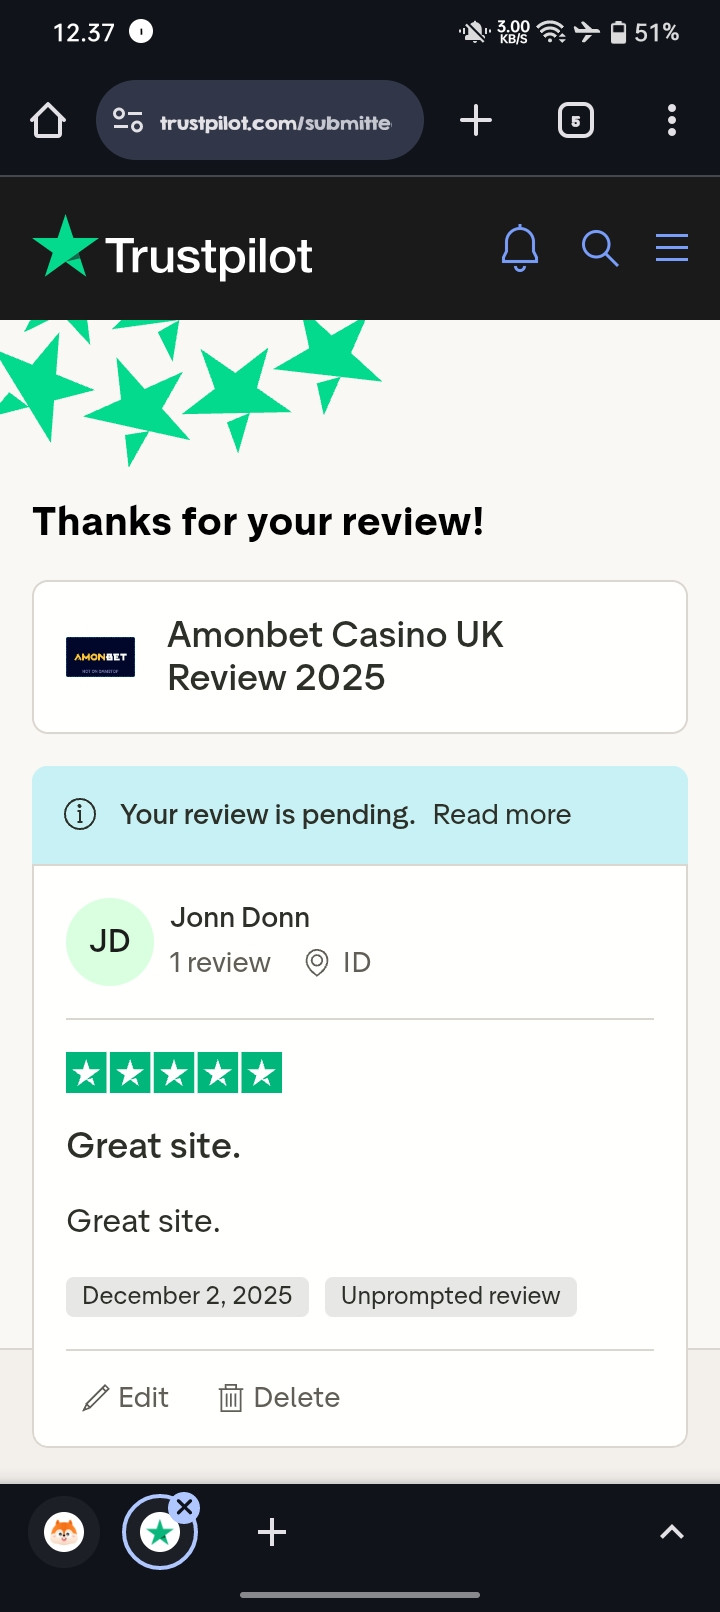Image resolution: width=720 pixels, height=1612 pixels.
Task: Open the Trustpilot hamburger menu
Action: click(x=672, y=248)
